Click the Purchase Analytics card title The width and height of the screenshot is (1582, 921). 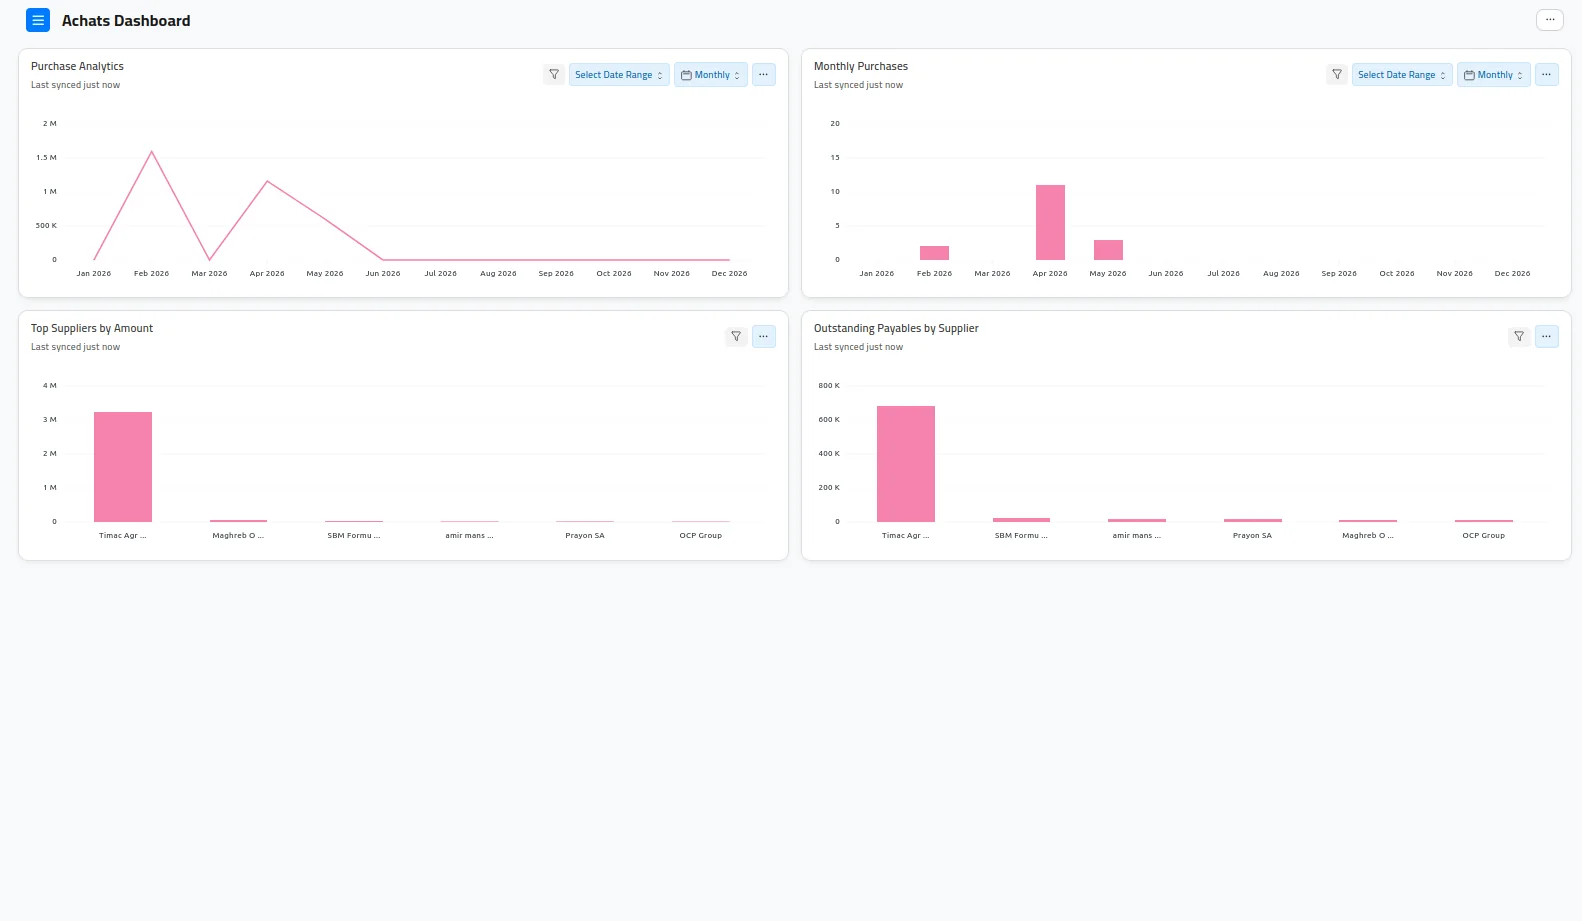[77, 66]
